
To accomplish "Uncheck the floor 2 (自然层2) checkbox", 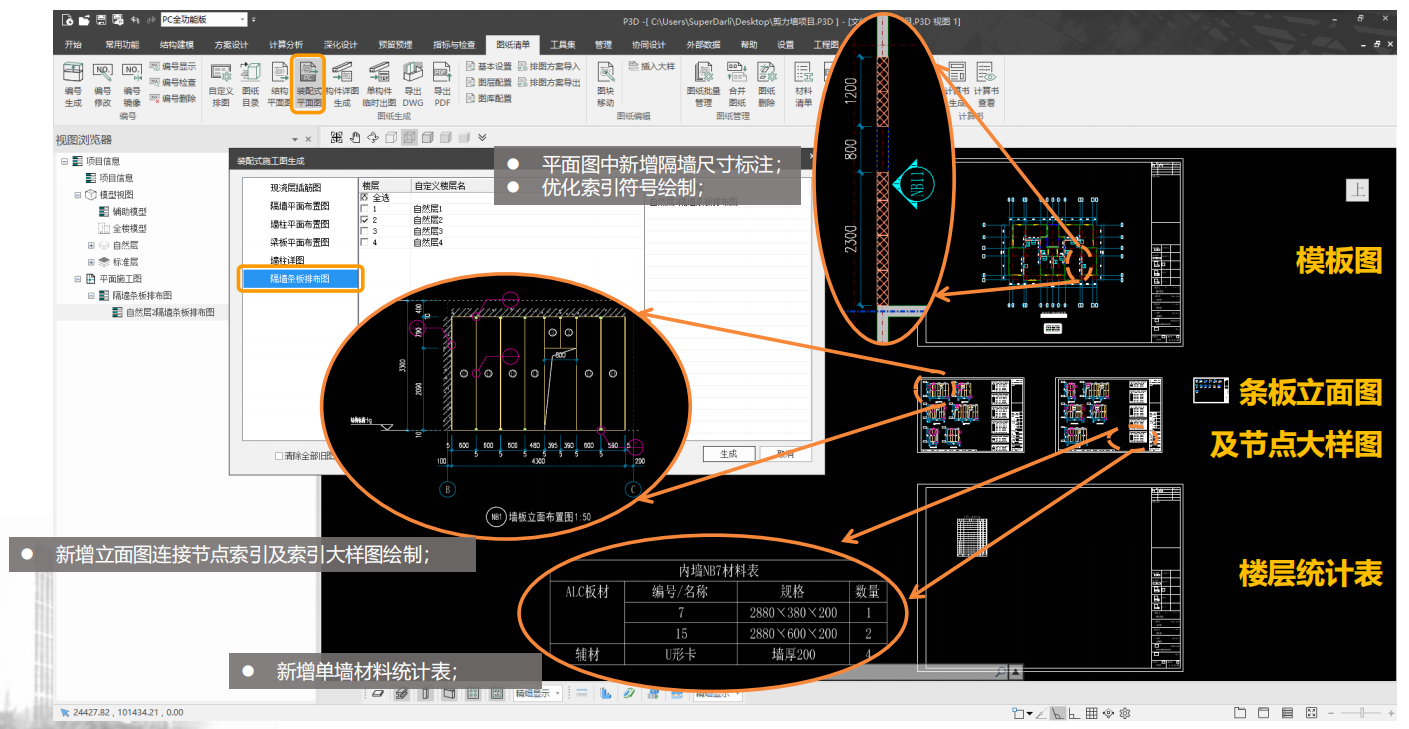I will [x=364, y=220].
